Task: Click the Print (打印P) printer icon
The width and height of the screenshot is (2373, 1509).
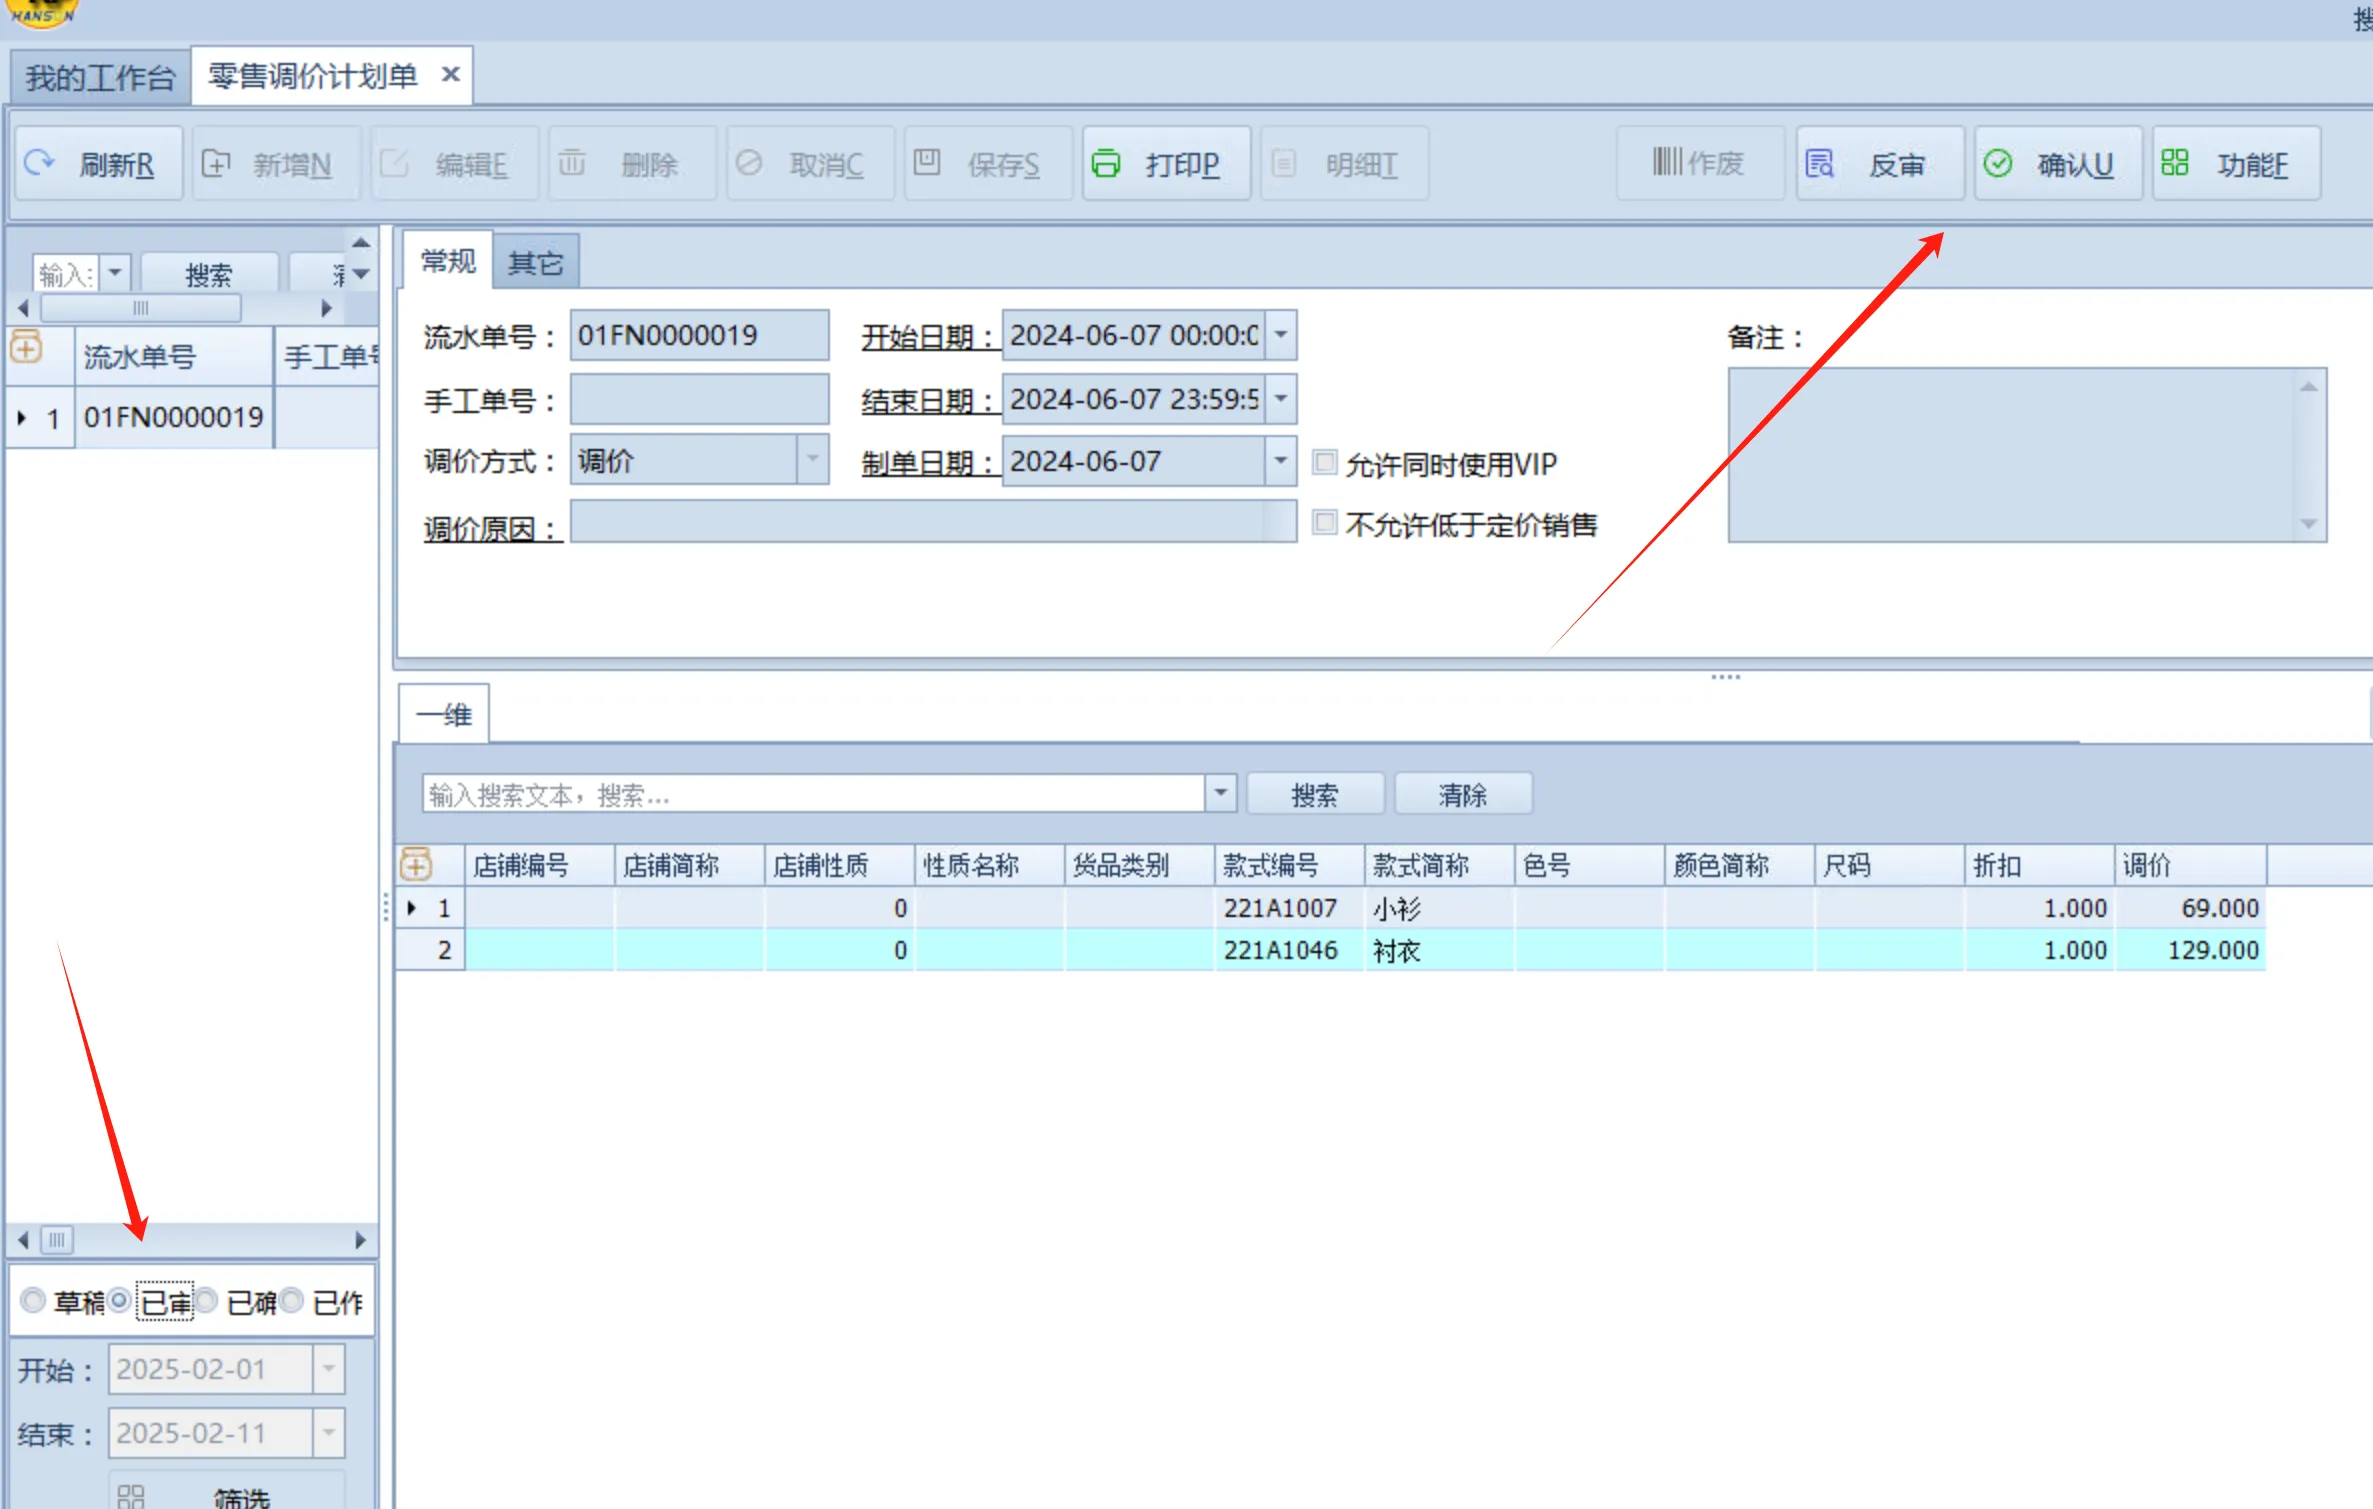Action: 1106,163
